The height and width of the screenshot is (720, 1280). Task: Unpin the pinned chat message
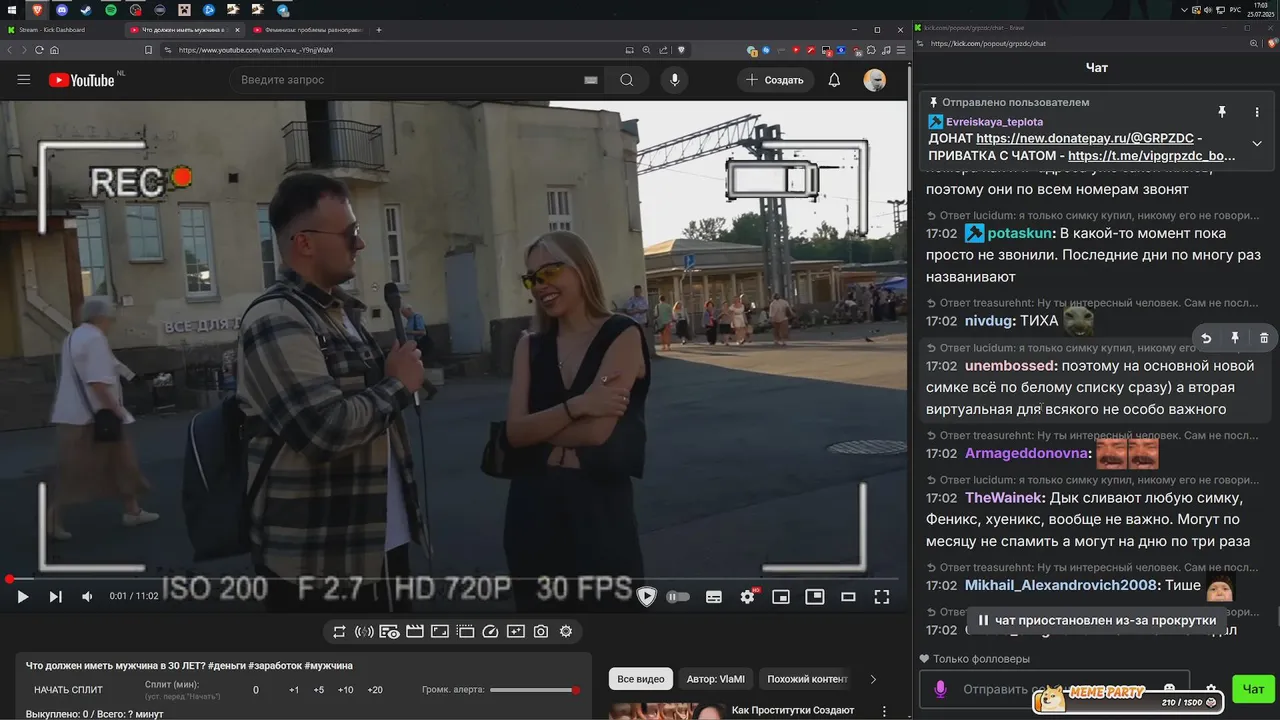(x=1222, y=112)
